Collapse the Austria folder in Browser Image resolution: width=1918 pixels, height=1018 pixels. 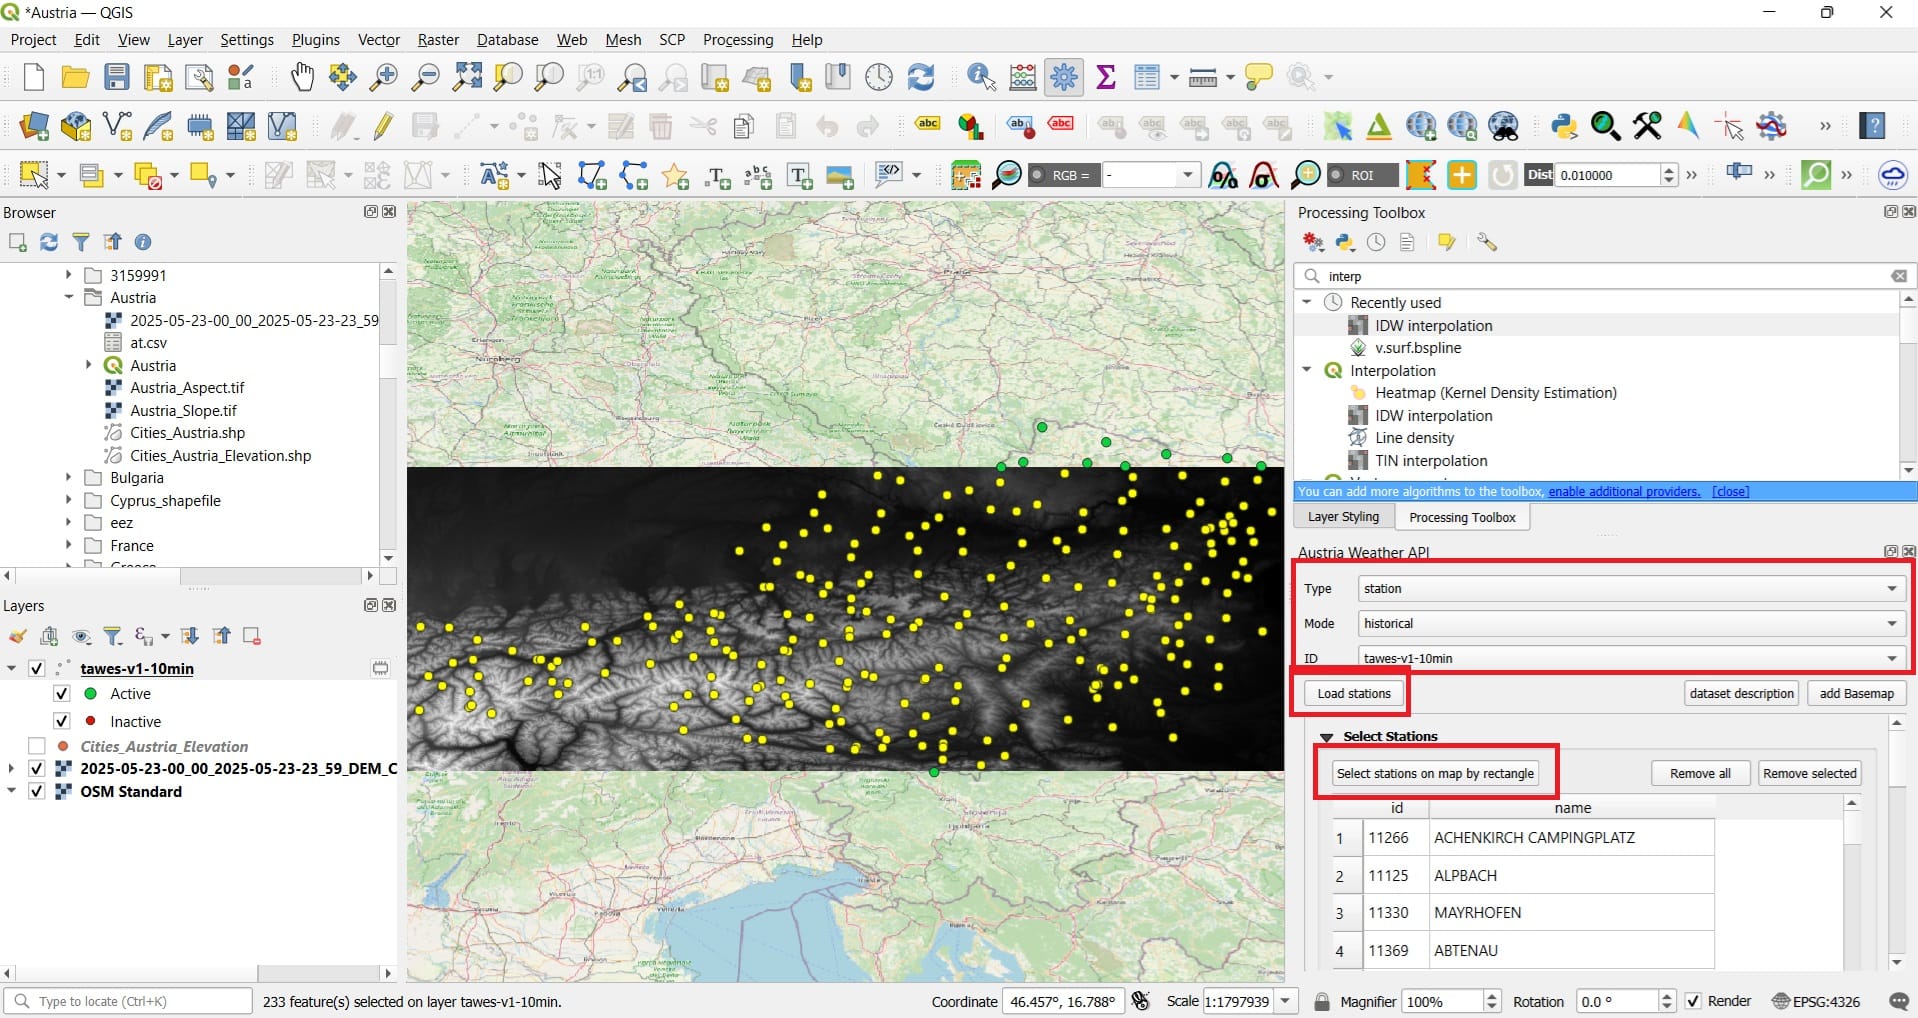point(68,297)
